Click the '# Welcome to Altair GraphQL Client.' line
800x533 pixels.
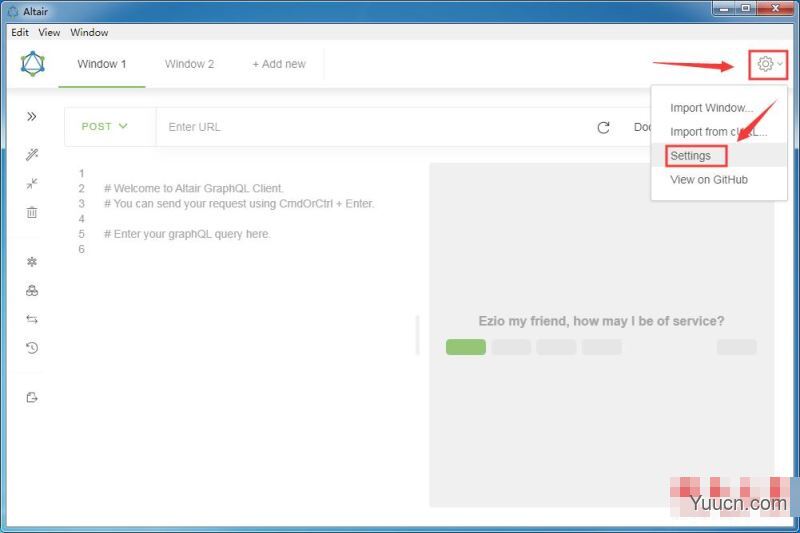[x=193, y=188]
